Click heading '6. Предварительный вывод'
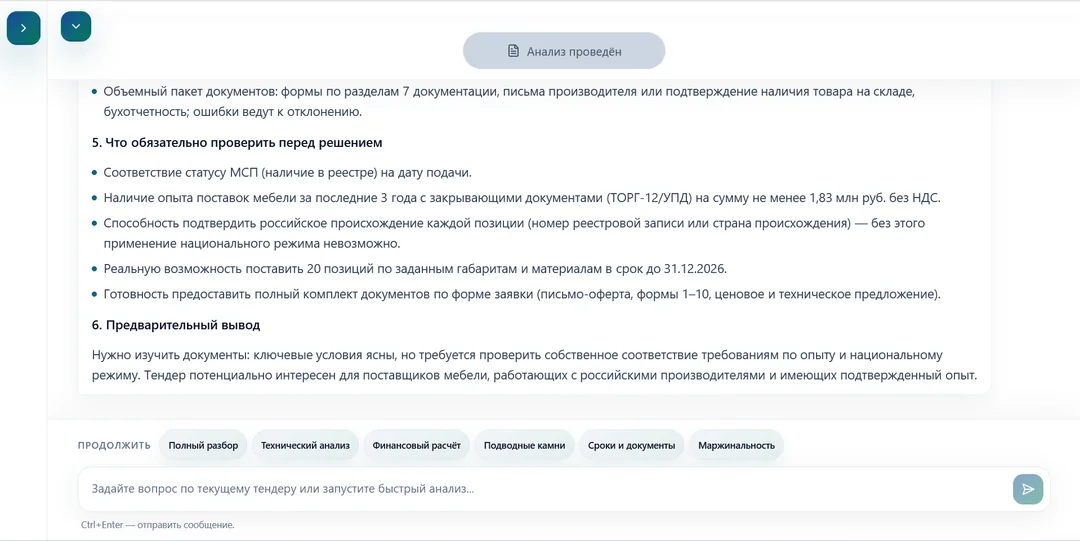1080x541 pixels. (176, 325)
